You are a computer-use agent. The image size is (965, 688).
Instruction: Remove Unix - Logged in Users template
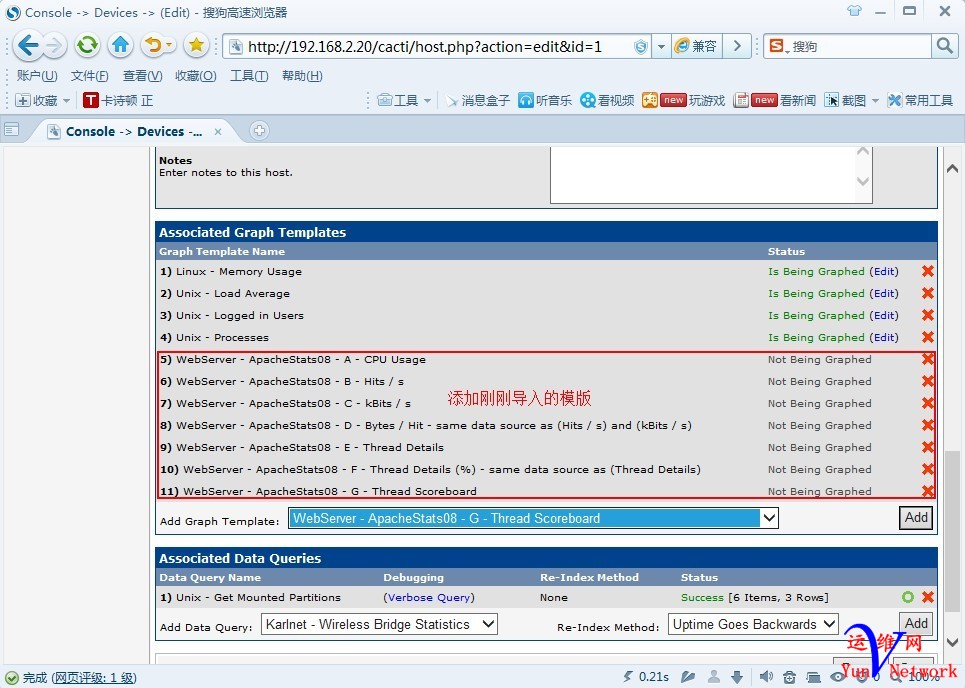[x=927, y=316]
